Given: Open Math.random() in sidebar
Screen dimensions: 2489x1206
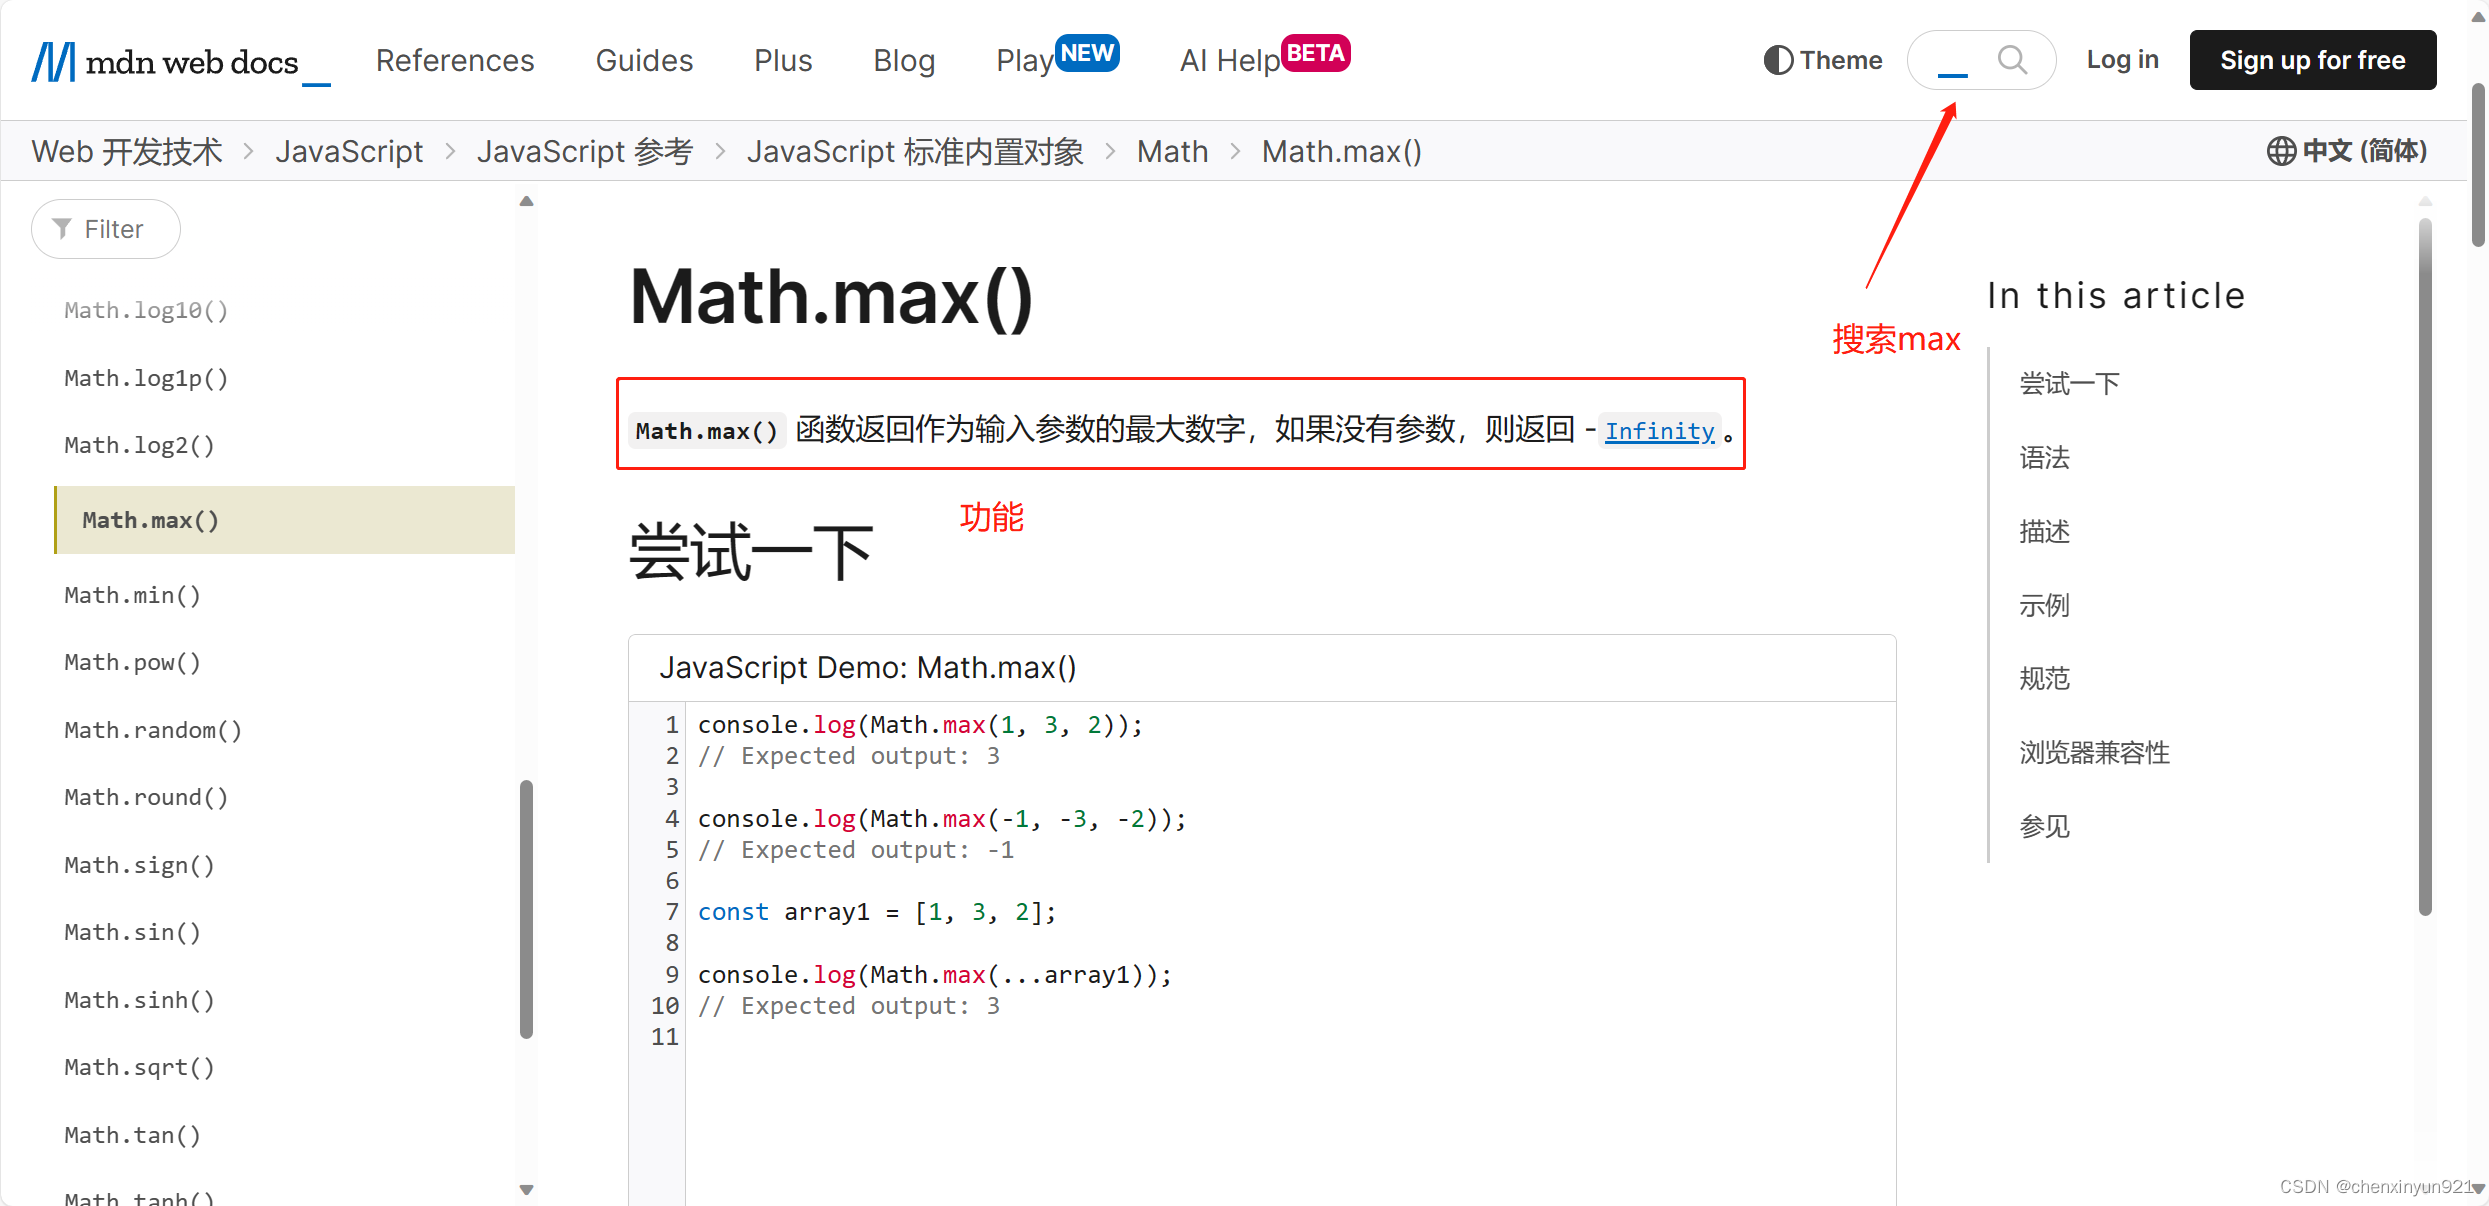Looking at the screenshot, I should [153, 730].
